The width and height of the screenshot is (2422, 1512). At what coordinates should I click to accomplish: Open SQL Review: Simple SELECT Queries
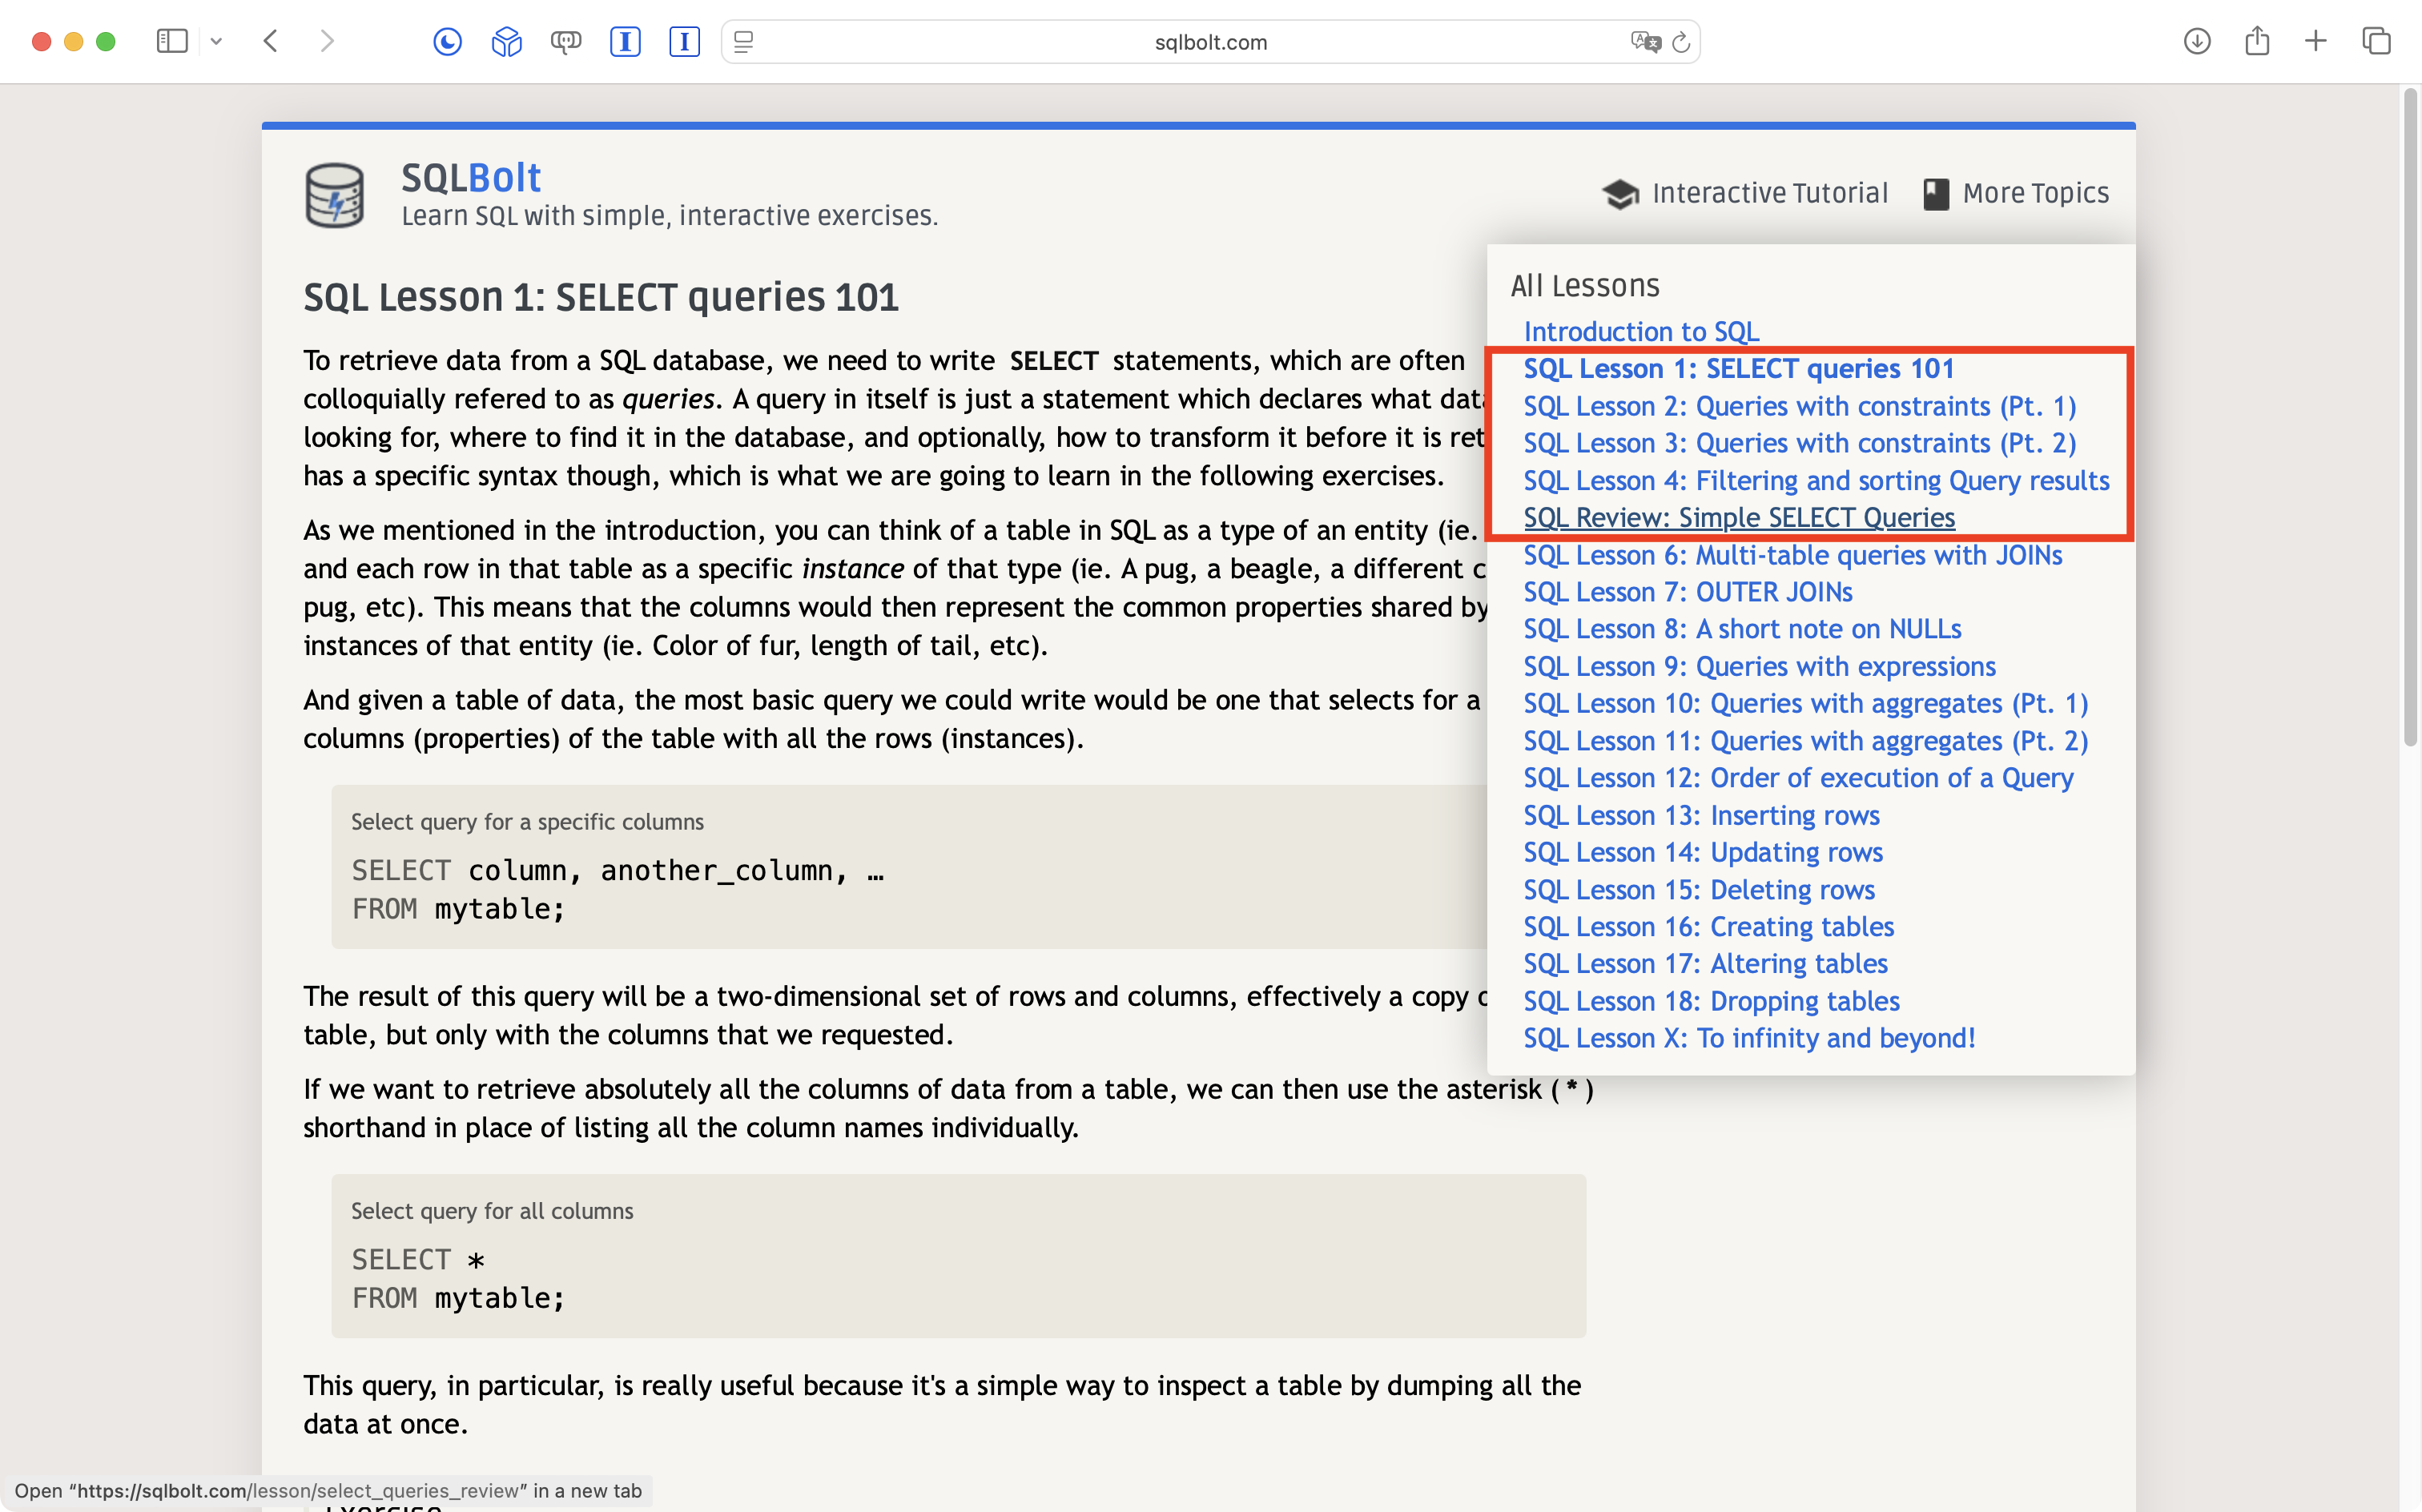[x=1739, y=518]
